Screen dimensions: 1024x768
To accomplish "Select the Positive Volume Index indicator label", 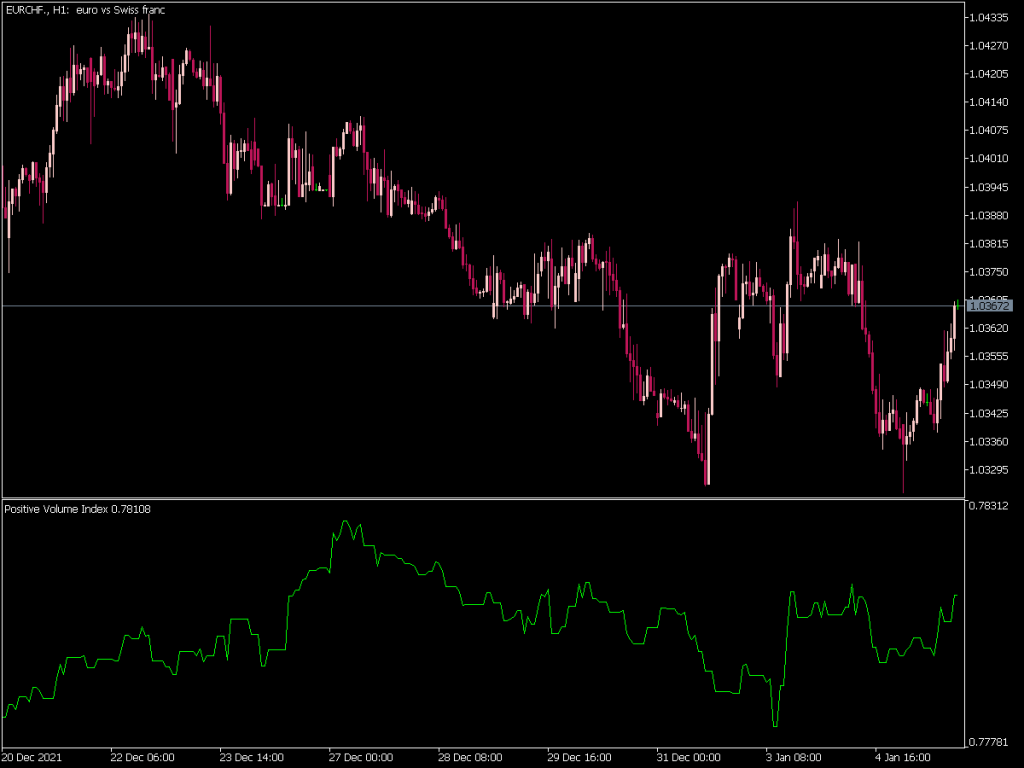I will pos(75,510).
